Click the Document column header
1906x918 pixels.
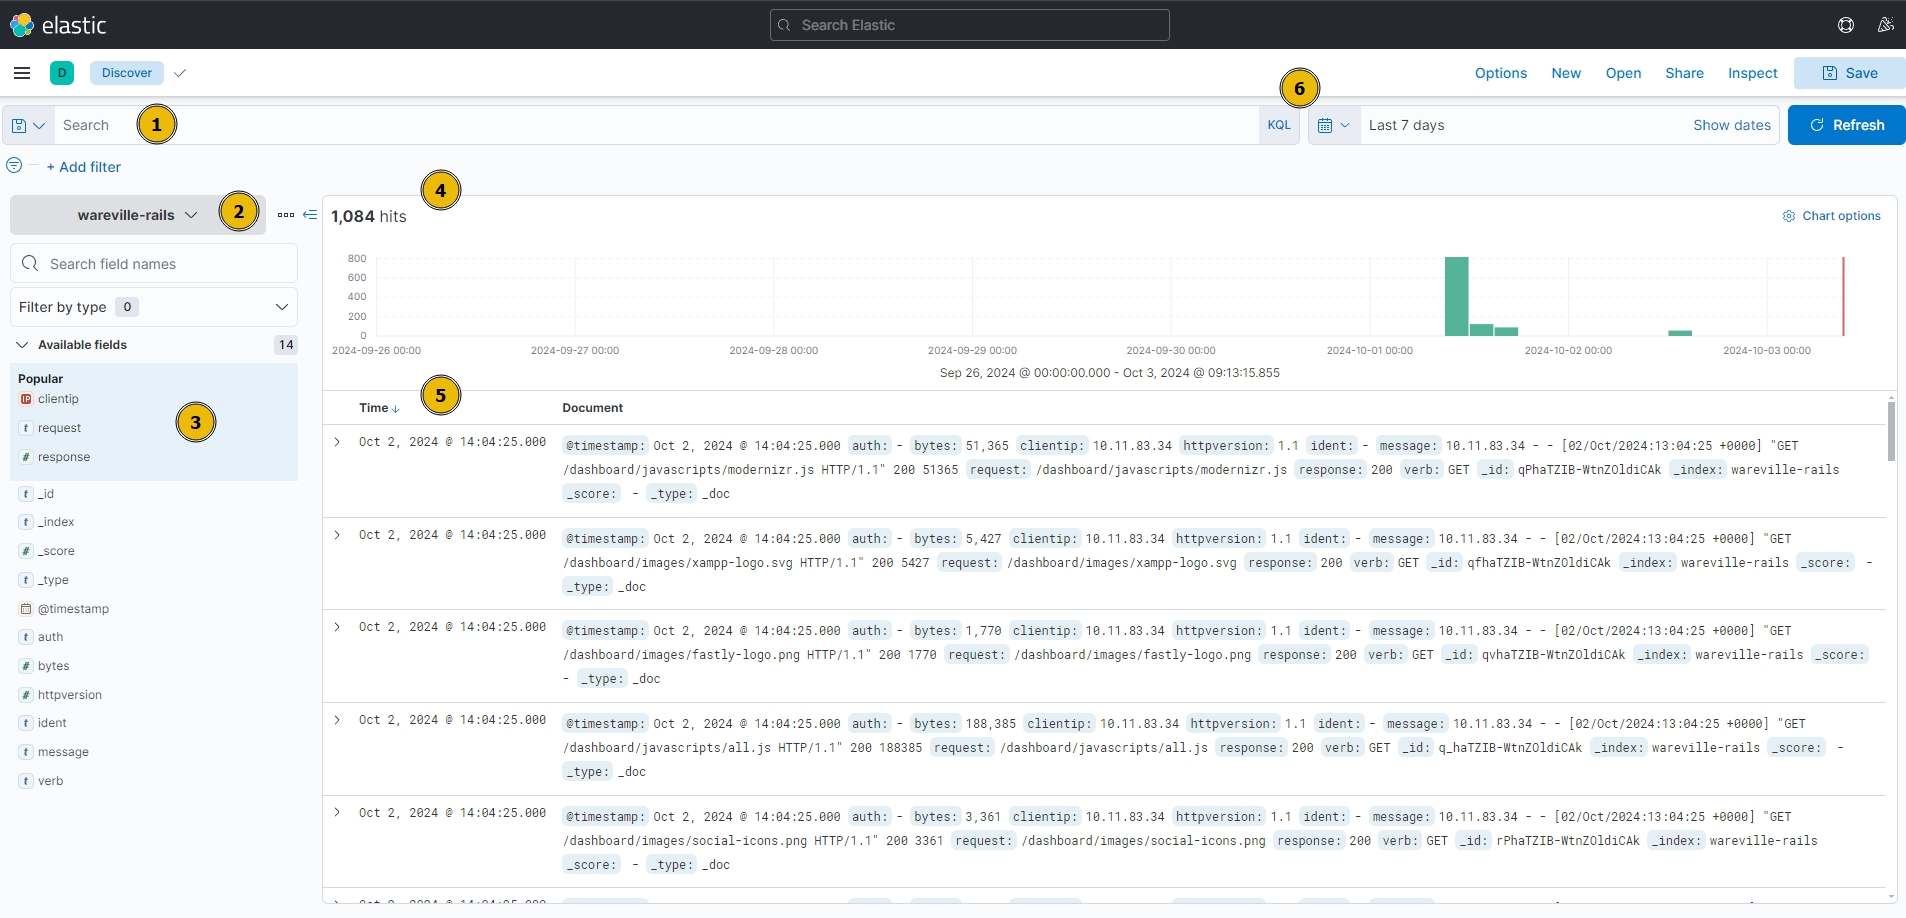pyautogui.click(x=592, y=408)
